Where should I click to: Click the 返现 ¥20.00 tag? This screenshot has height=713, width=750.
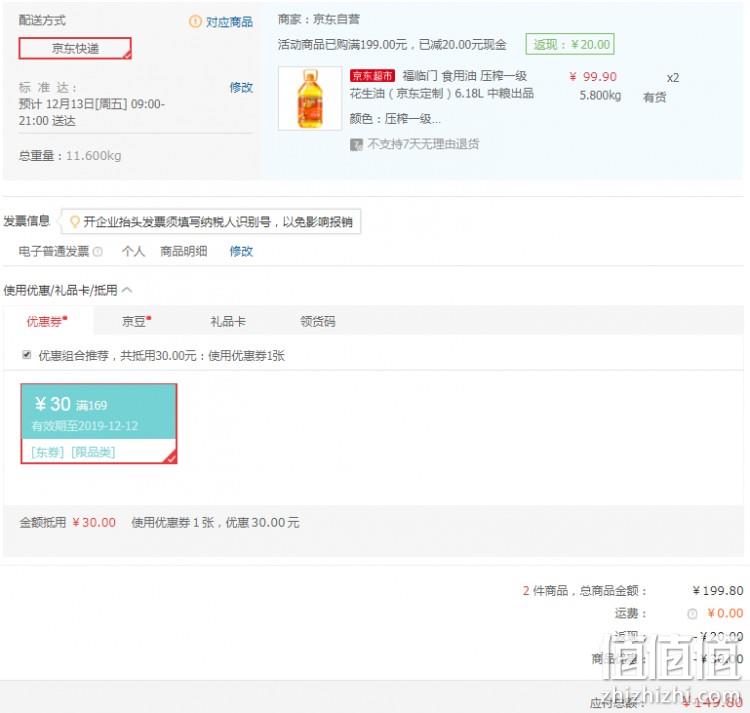pos(570,44)
